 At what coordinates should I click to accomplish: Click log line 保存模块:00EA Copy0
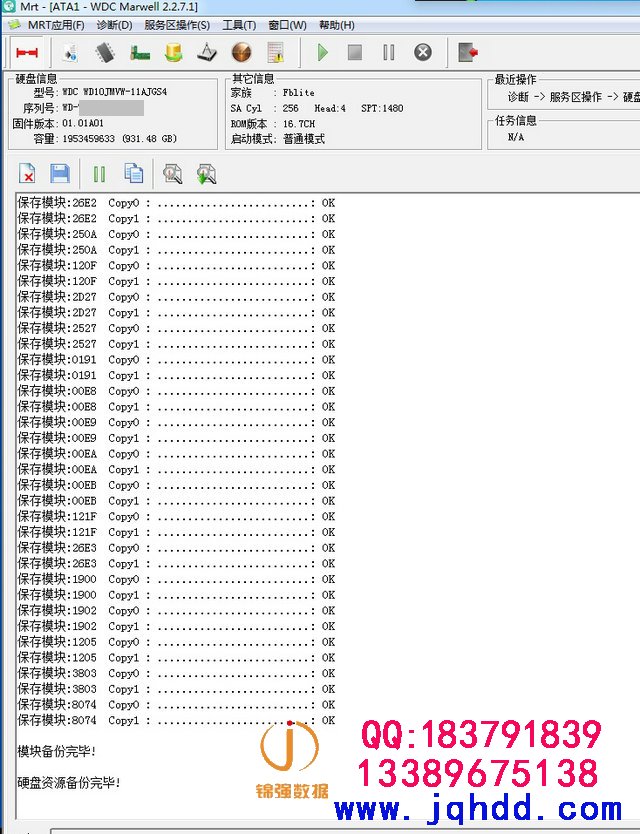pyautogui.click(x=176, y=454)
